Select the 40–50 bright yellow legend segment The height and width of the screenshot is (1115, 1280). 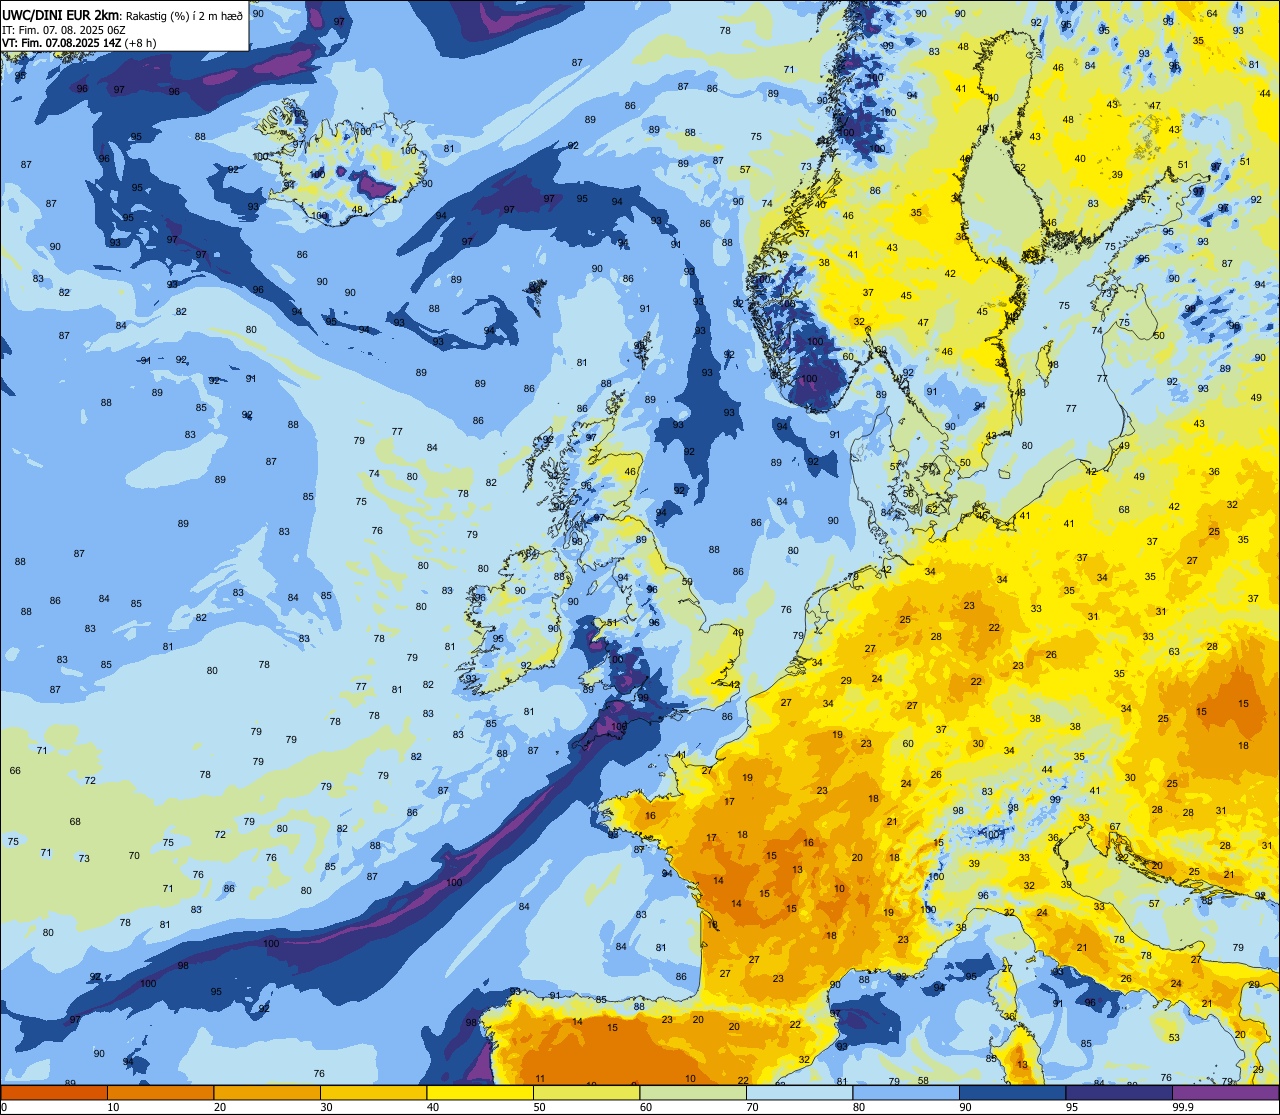480,1092
